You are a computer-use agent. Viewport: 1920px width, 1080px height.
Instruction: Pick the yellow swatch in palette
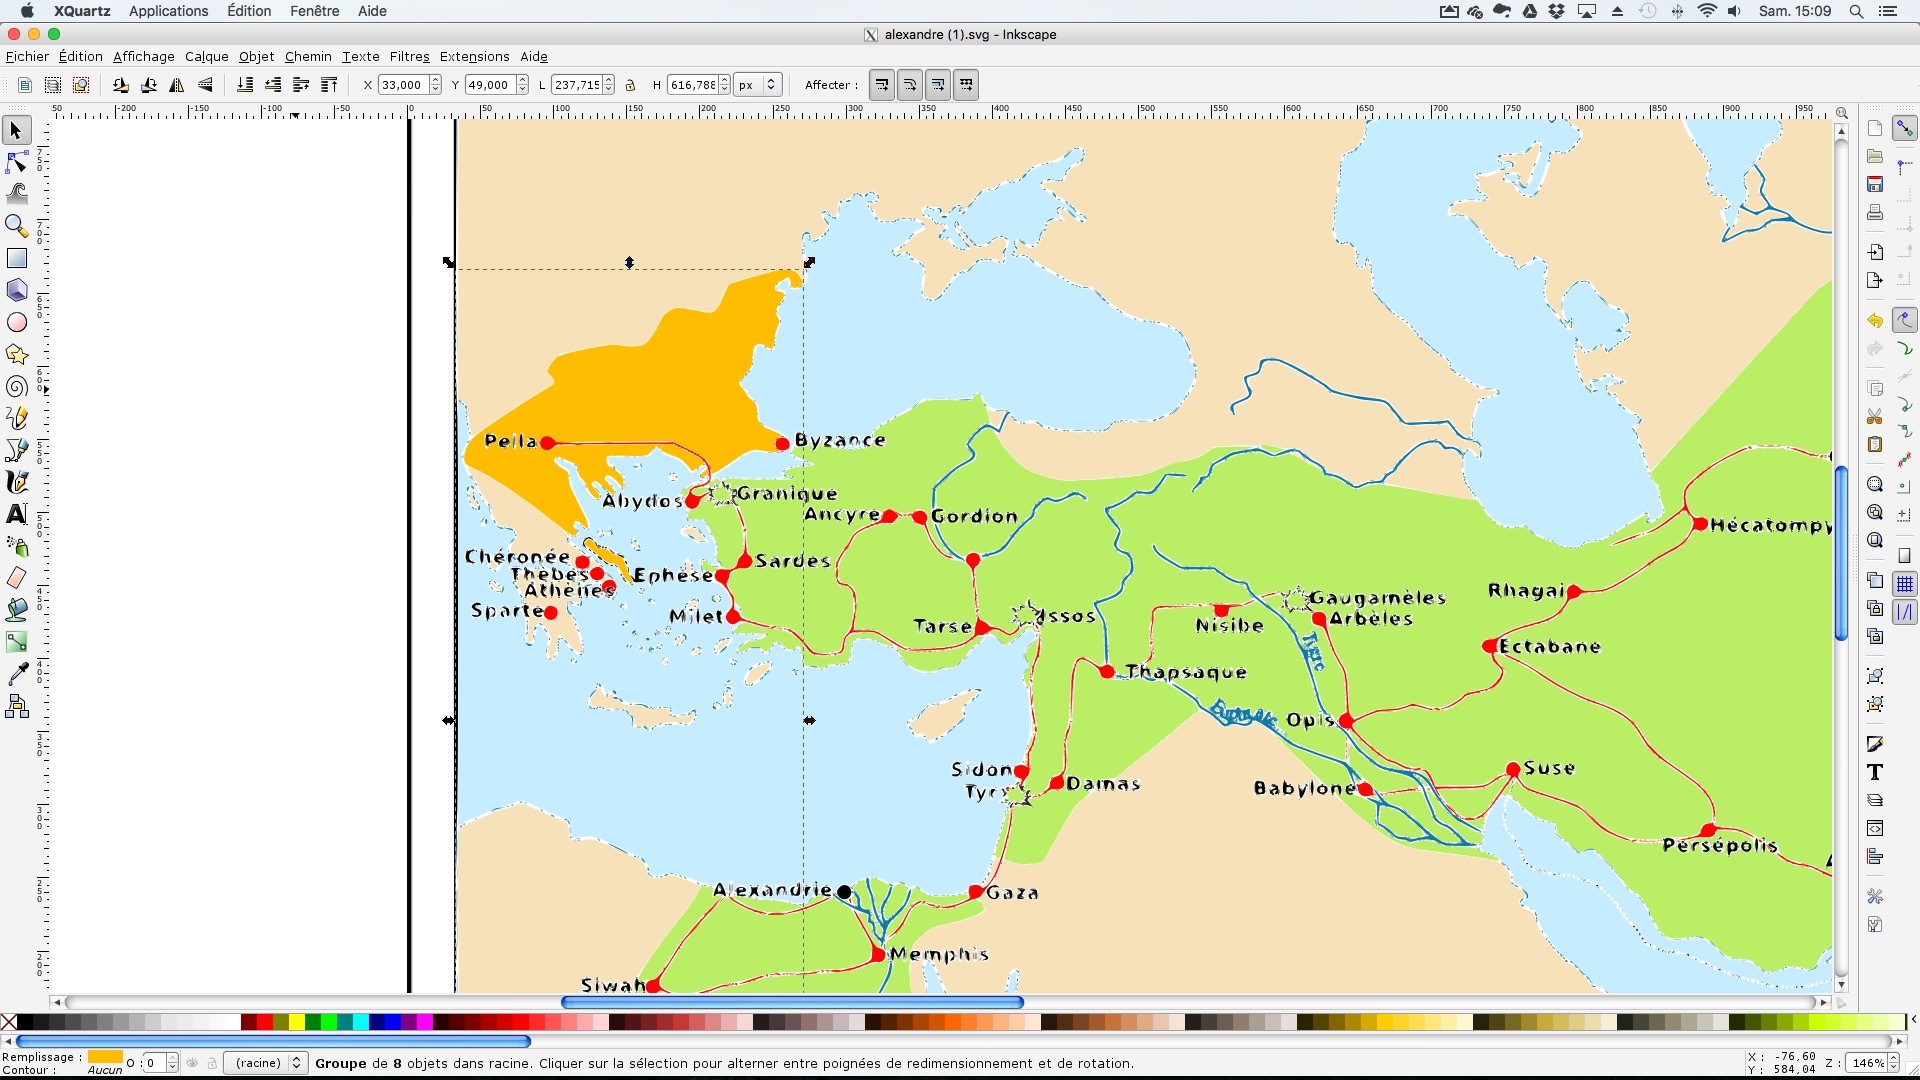pos(297,1021)
